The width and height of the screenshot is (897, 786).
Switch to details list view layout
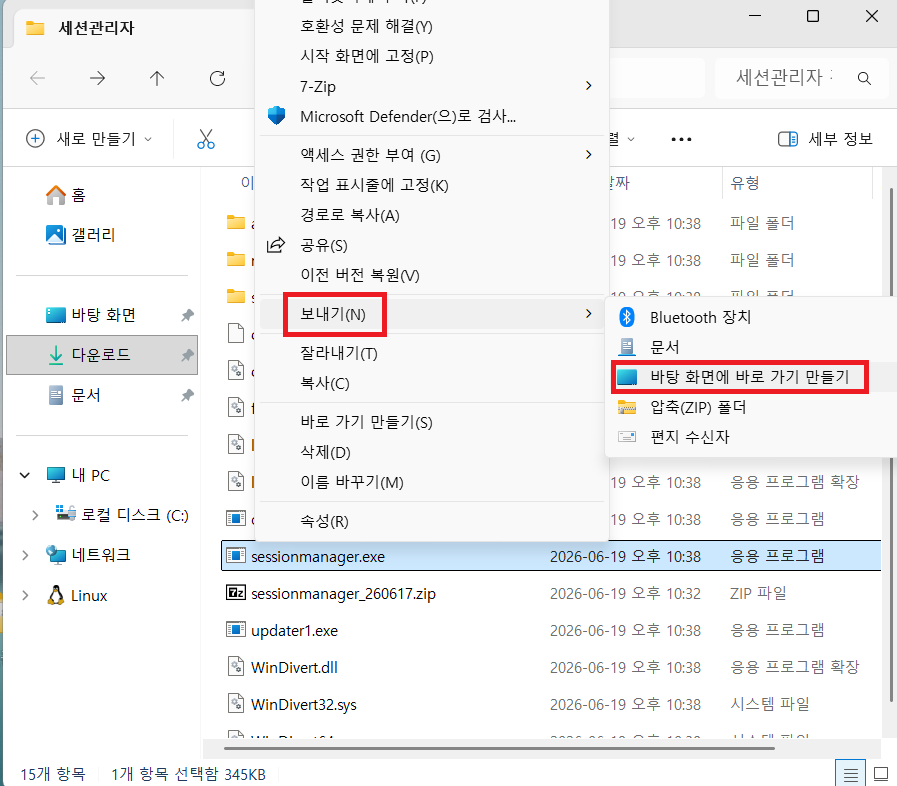[x=850, y=775]
